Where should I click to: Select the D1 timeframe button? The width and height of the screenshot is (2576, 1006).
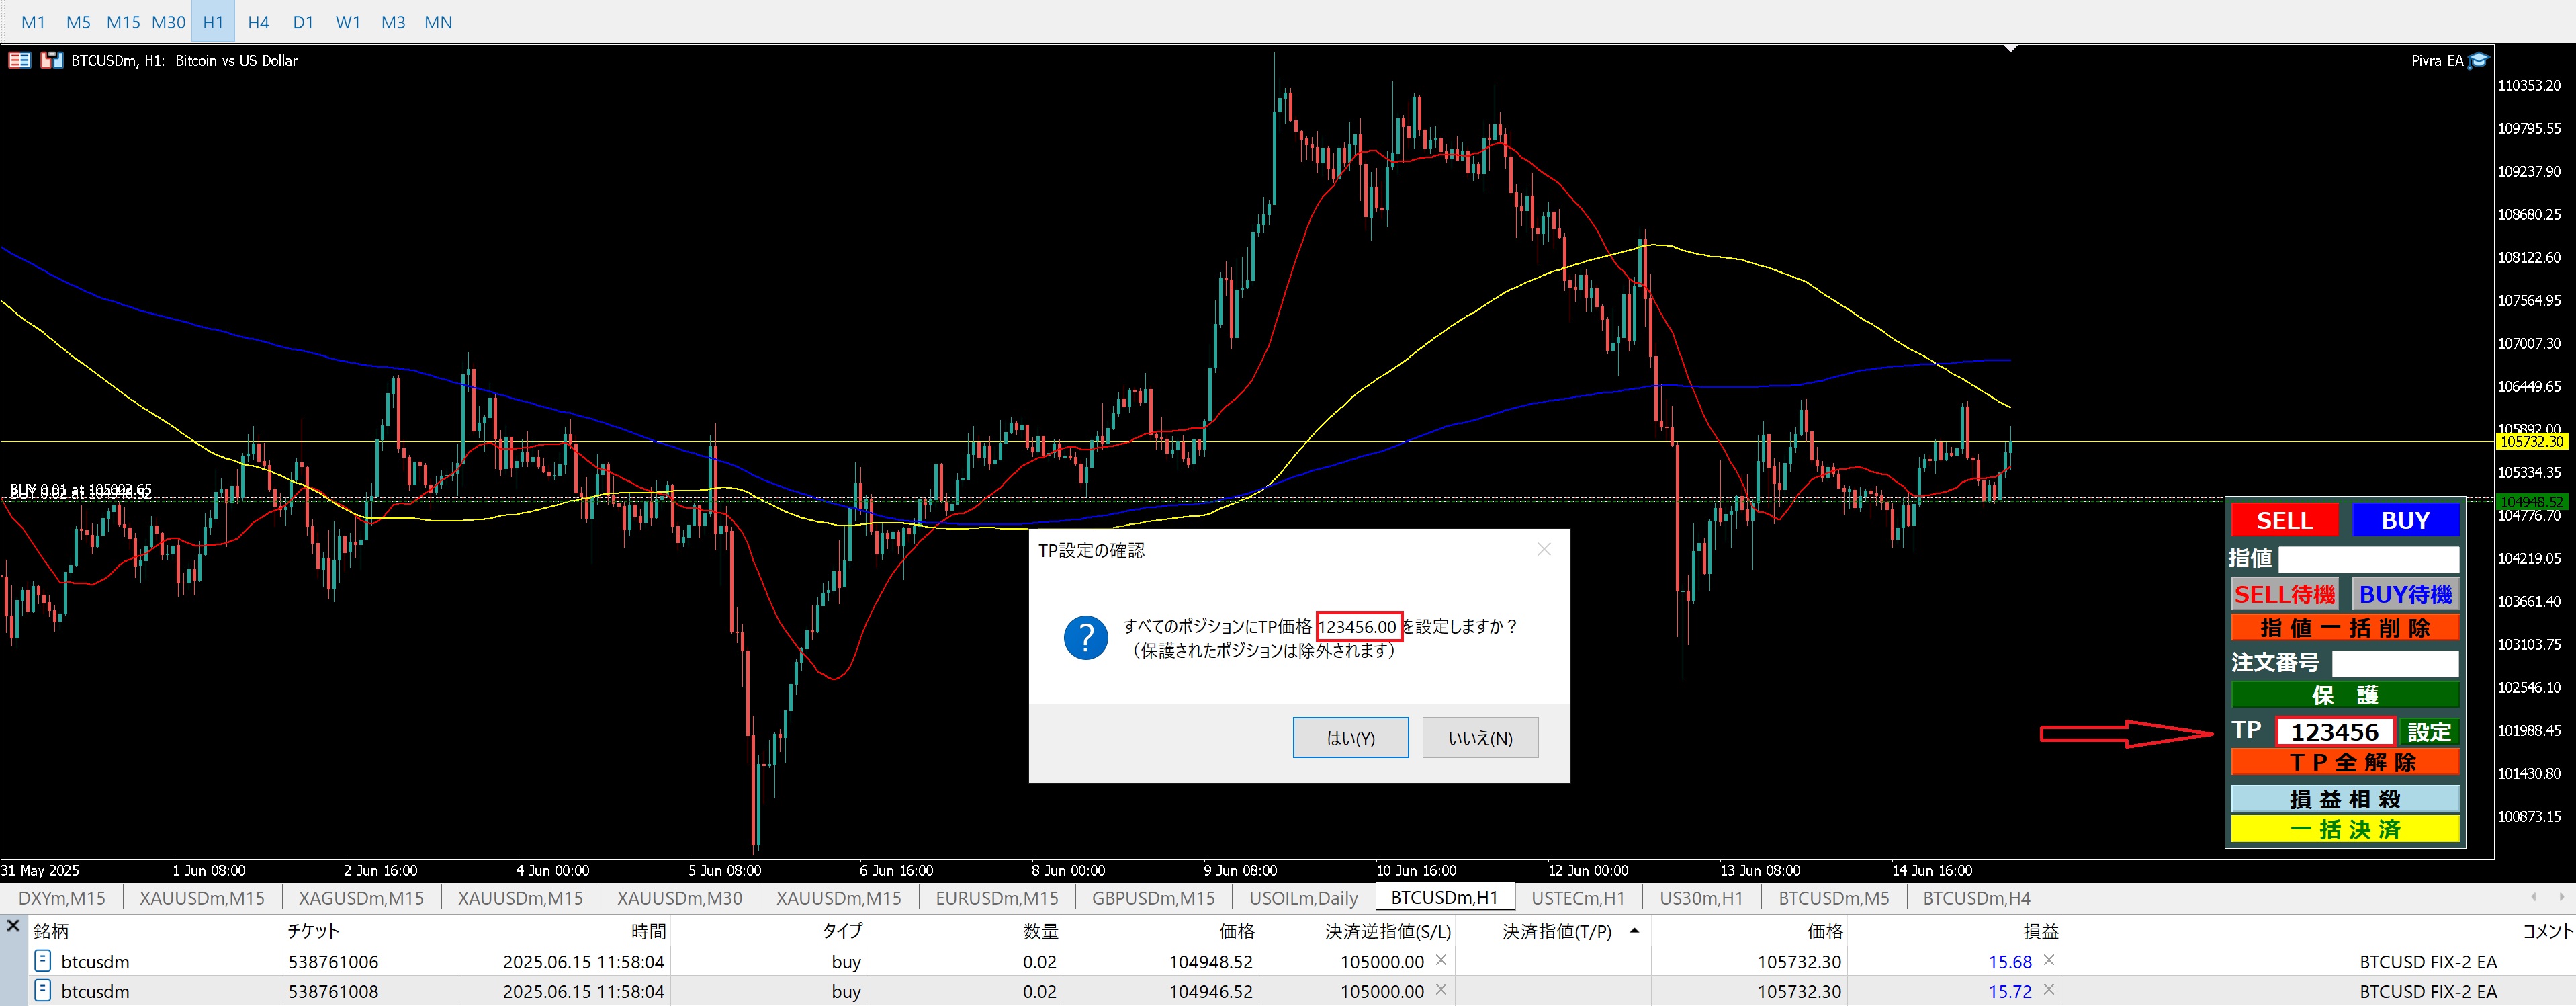pyautogui.click(x=303, y=22)
